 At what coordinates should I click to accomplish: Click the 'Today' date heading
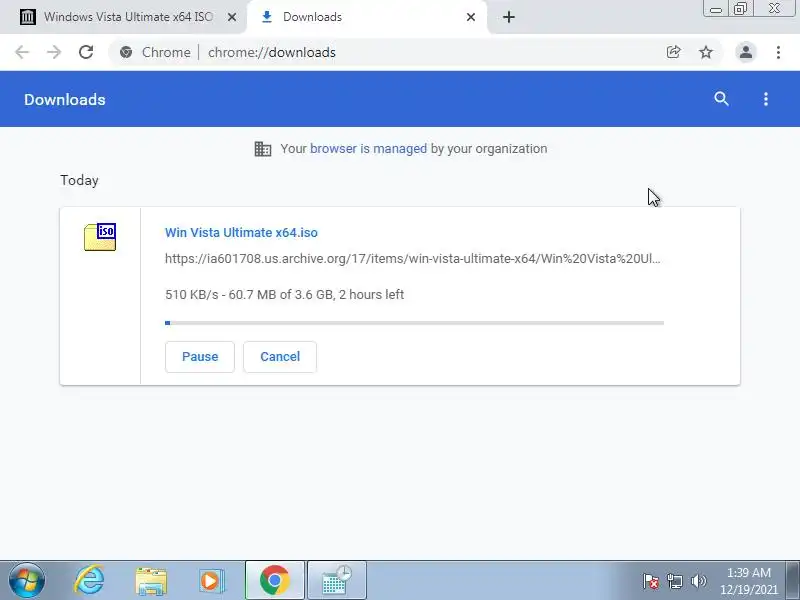pyautogui.click(x=79, y=181)
